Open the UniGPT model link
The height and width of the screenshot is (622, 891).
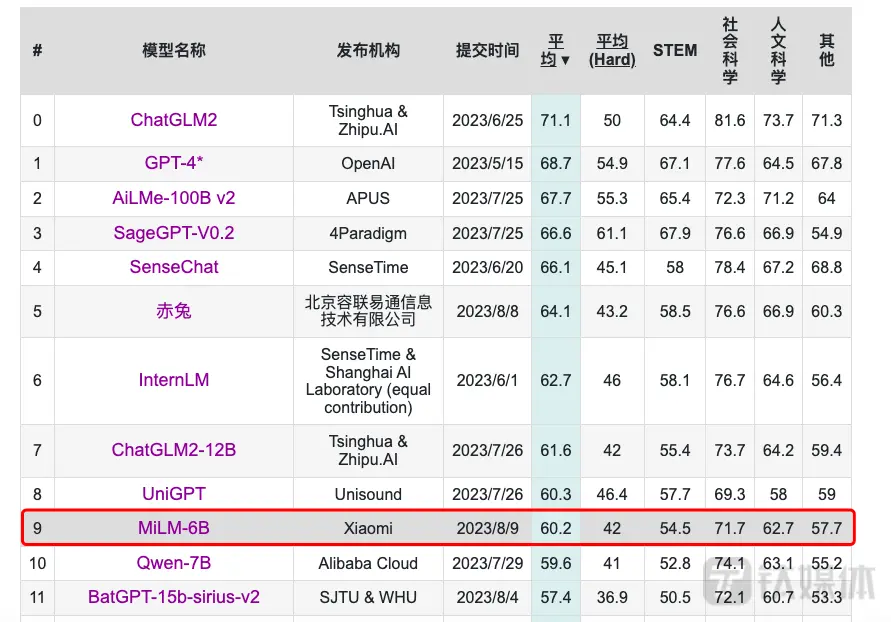(x=173, y=494)
